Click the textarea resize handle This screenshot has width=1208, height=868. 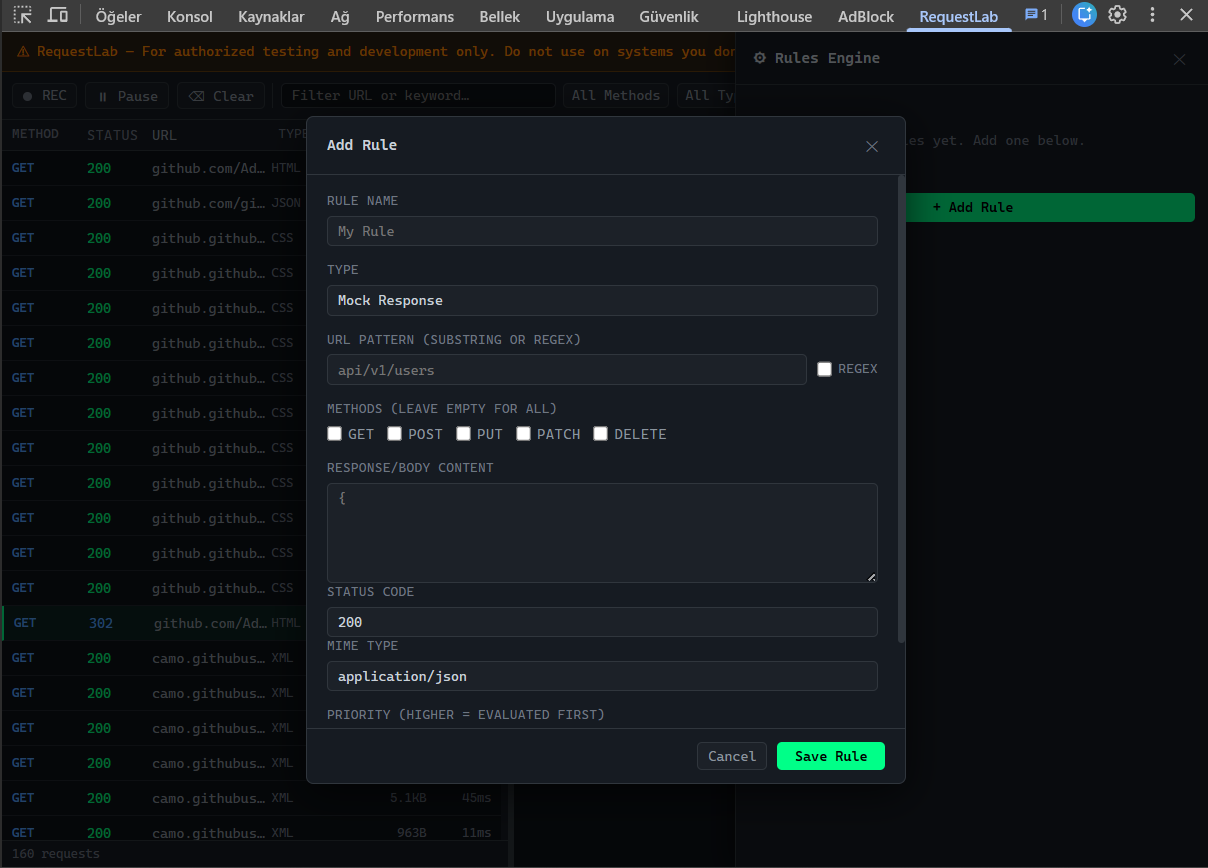tap(871, 577)
